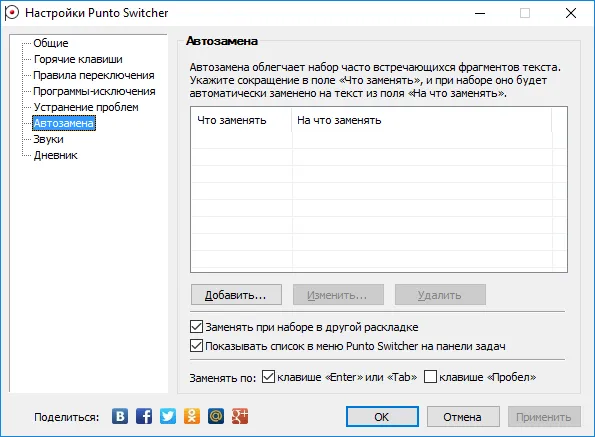595x437 pixels.
Task: Uncheck клавише «Enter» или «Tab» checkbox
Action: [x=268, y=377]
